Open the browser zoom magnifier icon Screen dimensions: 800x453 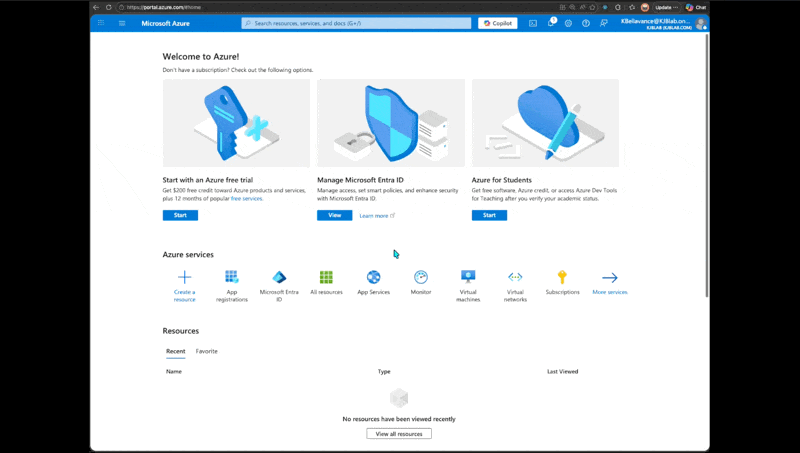coord(572,7)
